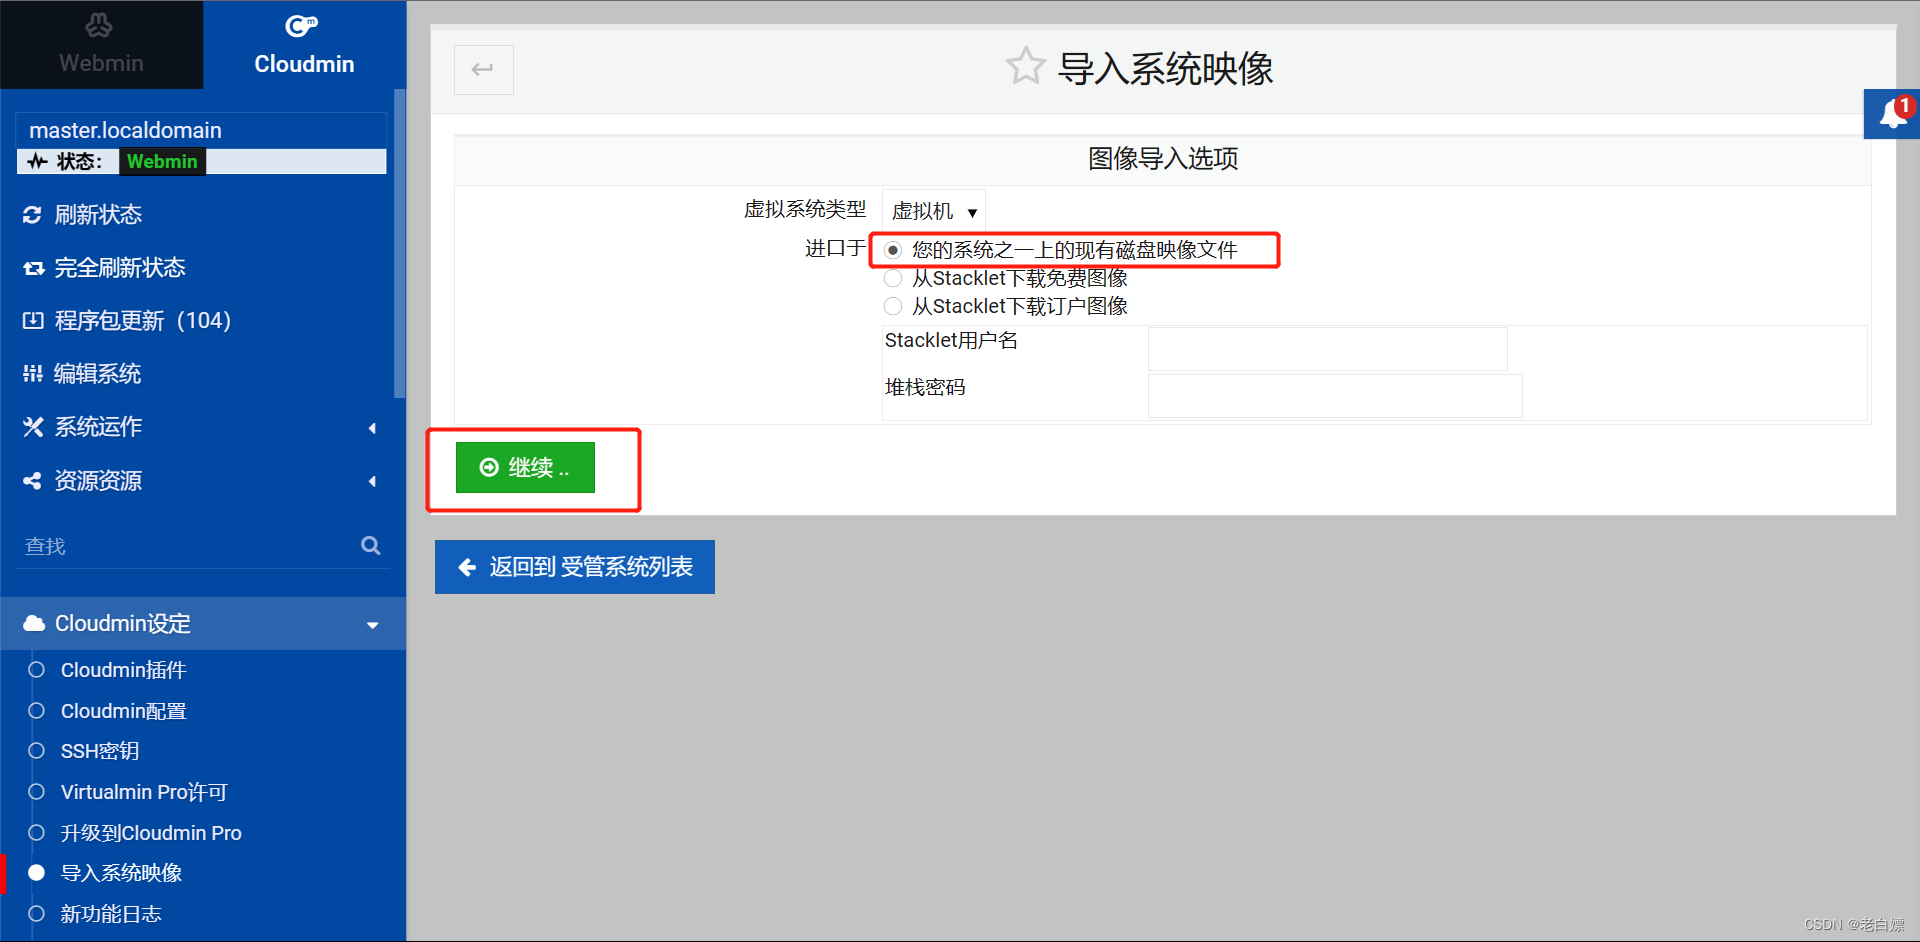Screen dimensions: 1920x942
Task: Switch to the Webmin tab
Action: pyautogui.click(x=100, y=44)
